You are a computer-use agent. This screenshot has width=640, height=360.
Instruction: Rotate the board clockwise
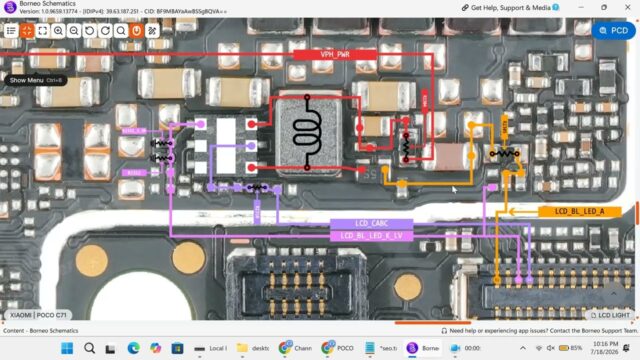tap(105, 31)
